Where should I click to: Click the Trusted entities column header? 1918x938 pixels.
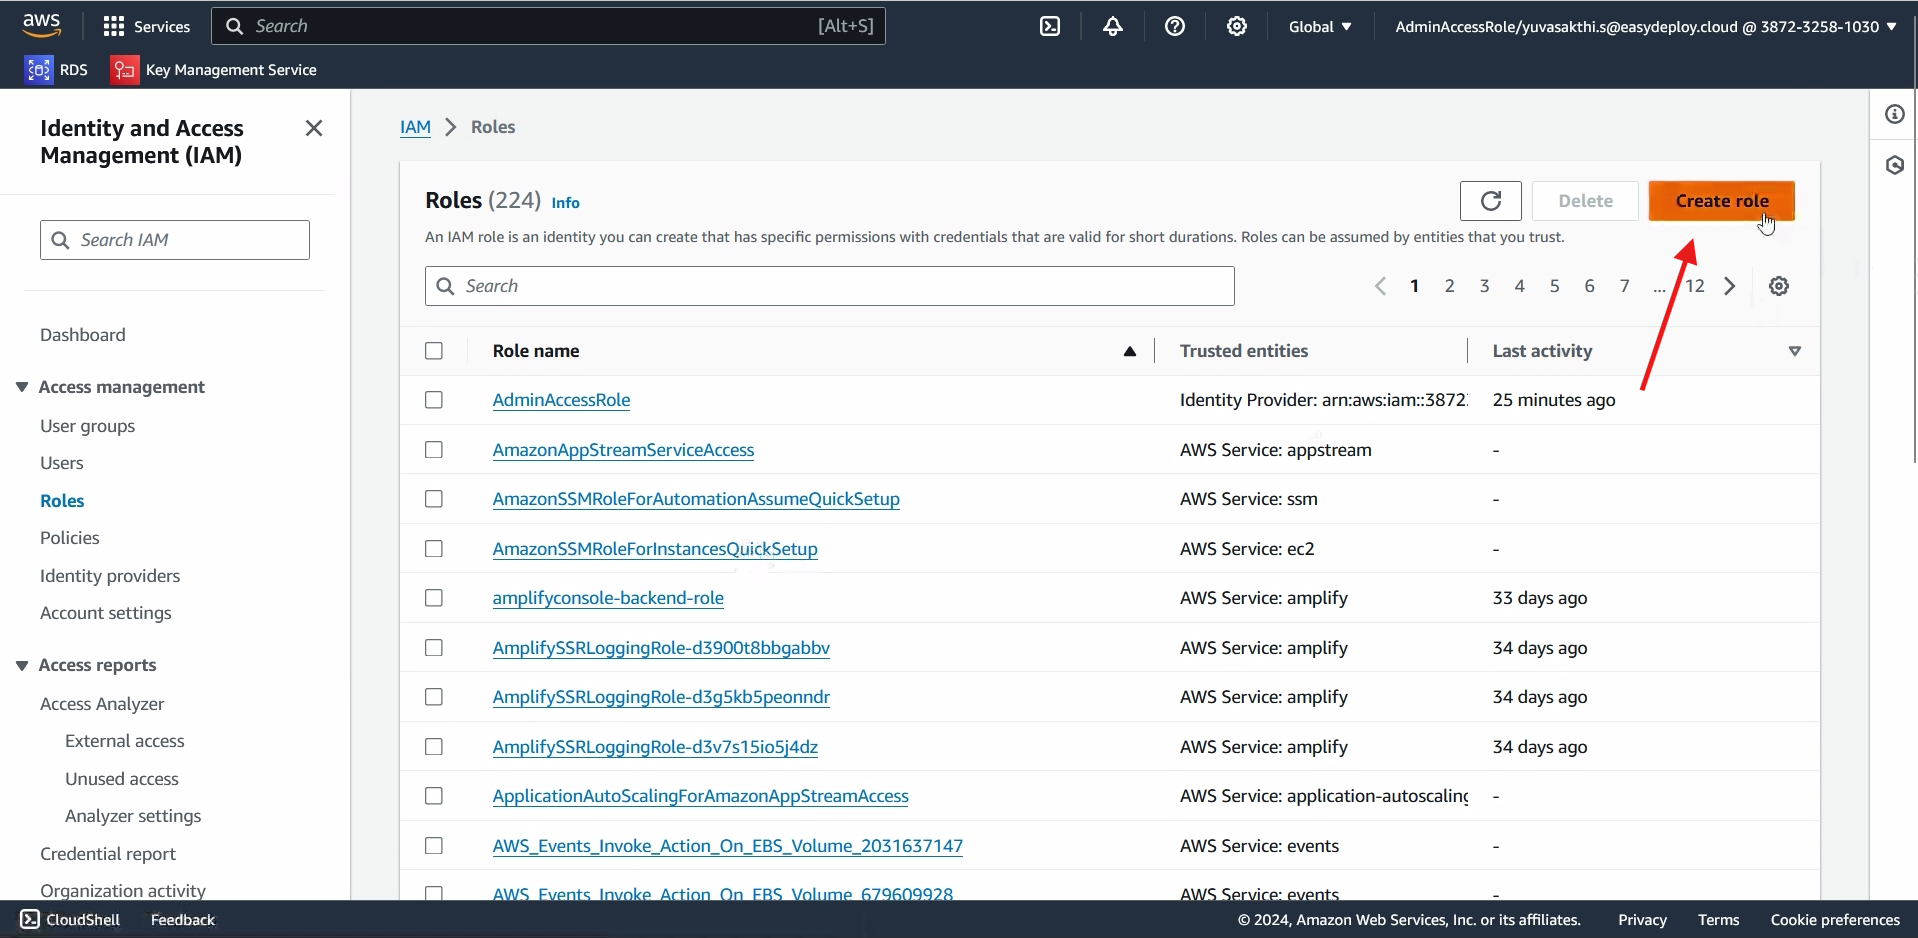[1244, 351]
